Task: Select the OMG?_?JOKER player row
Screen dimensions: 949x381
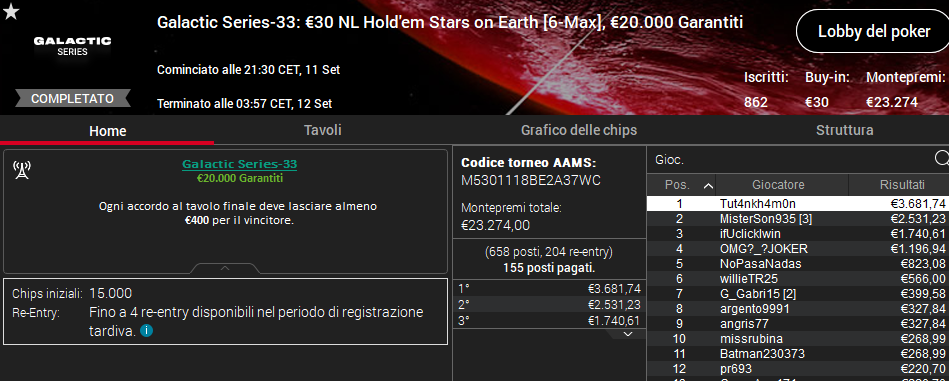Action: pyautogui.click(x=798, y=249)
